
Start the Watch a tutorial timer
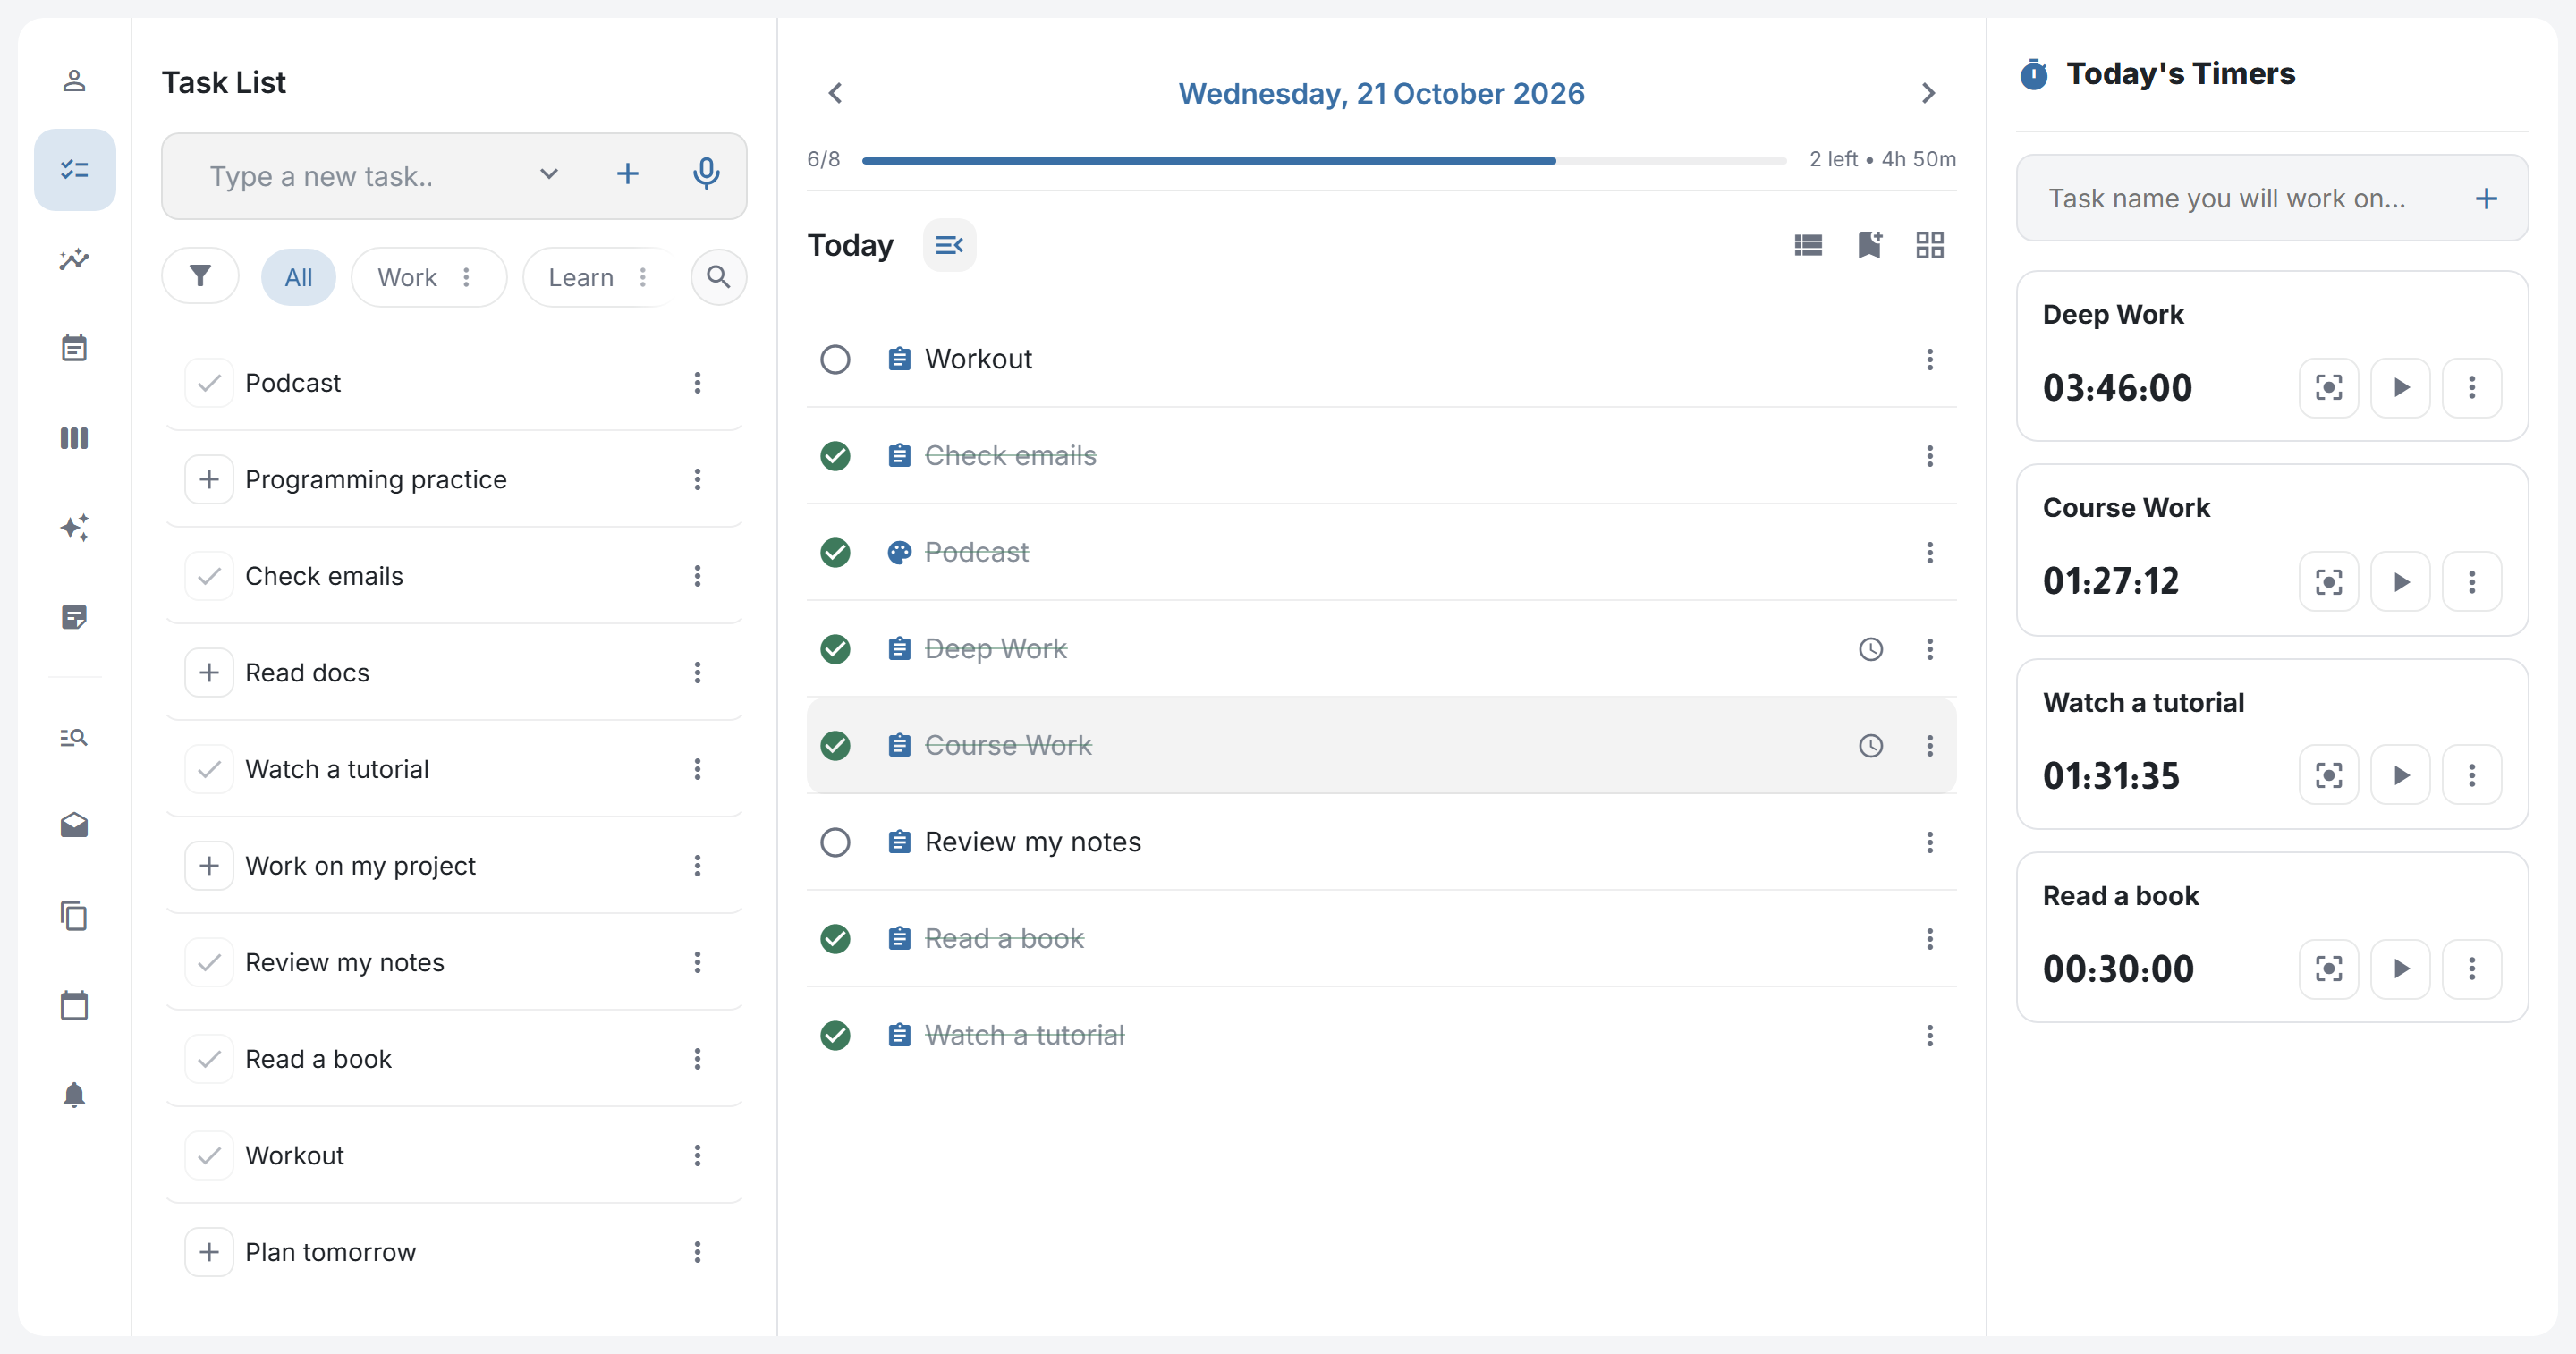pyautogui.click(x=2400, y=775)
